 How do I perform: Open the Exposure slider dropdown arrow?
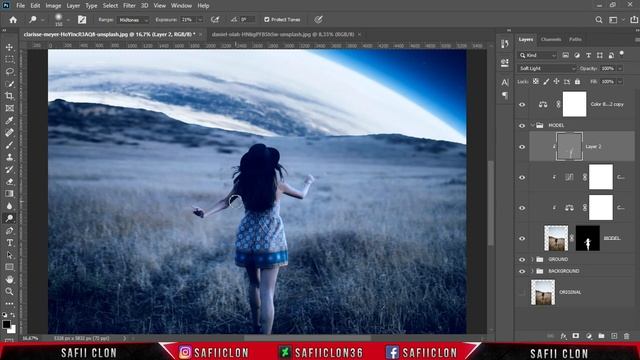[x=200, y=20]
